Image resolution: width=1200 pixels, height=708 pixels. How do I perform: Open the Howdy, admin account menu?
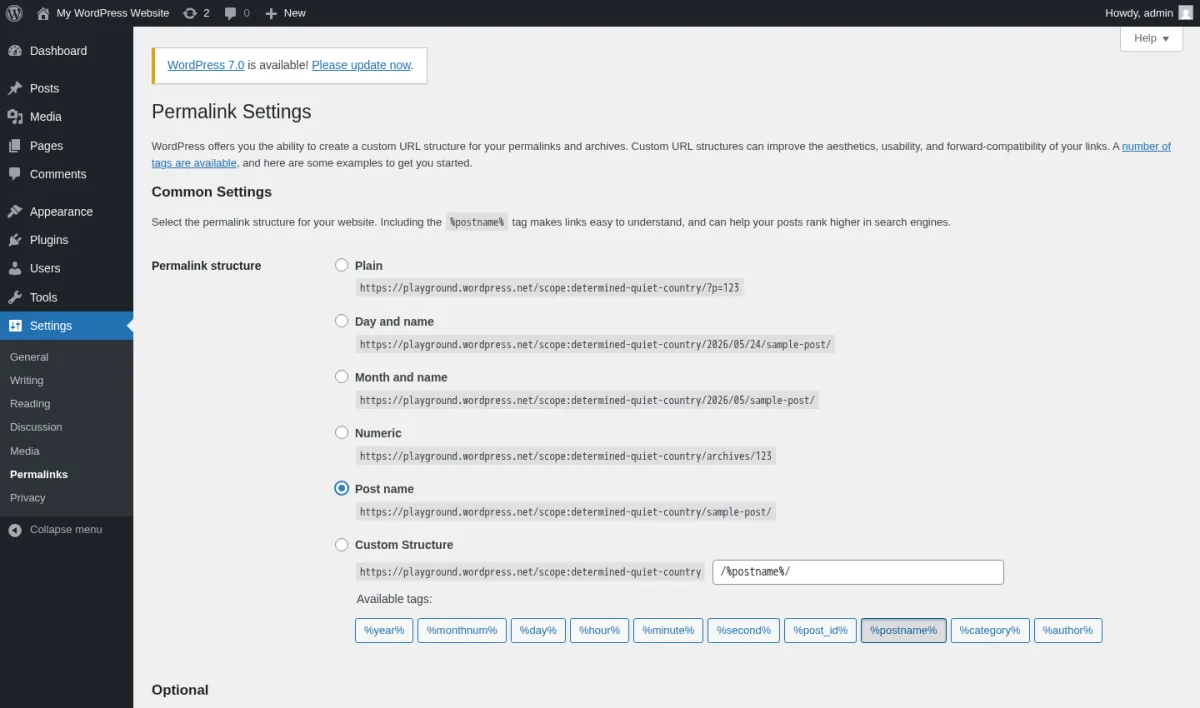tap(1149, 13)
